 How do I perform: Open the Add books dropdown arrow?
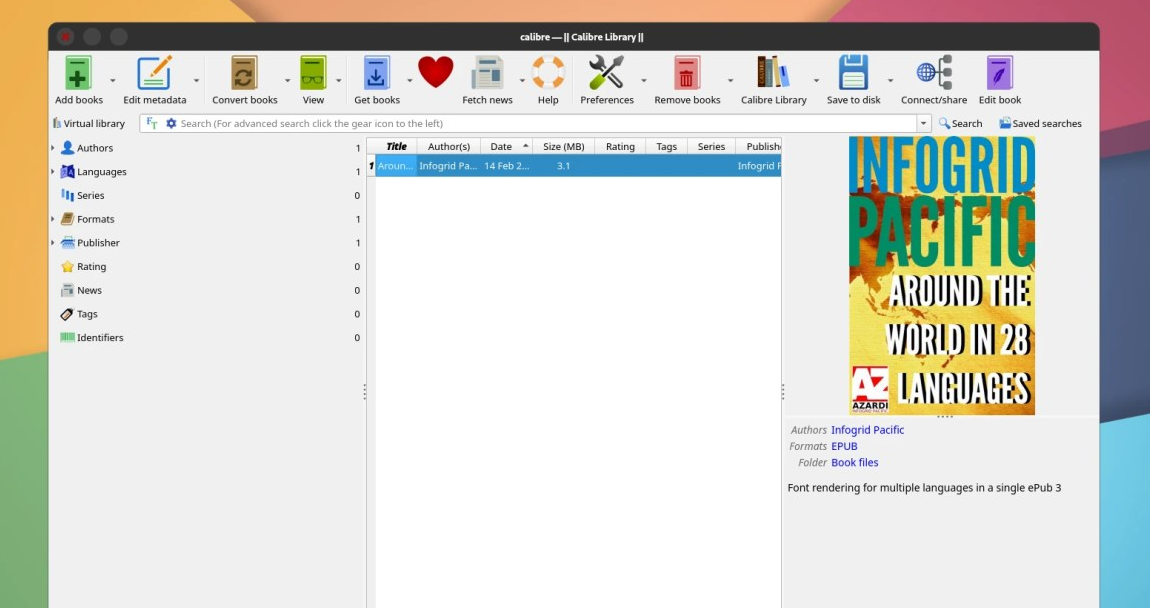point(112,81)
